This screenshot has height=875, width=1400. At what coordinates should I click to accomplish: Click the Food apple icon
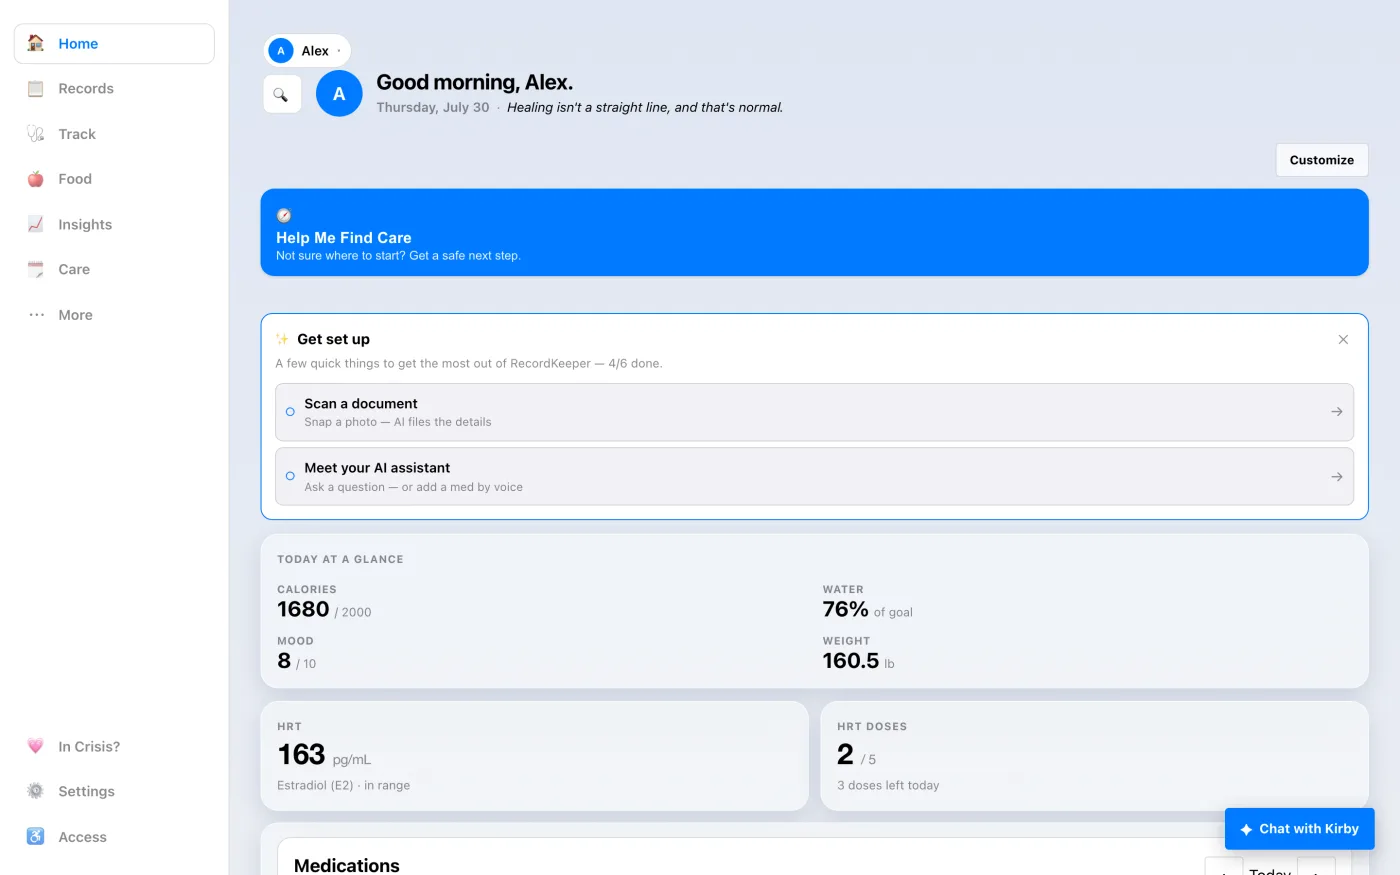36,179
